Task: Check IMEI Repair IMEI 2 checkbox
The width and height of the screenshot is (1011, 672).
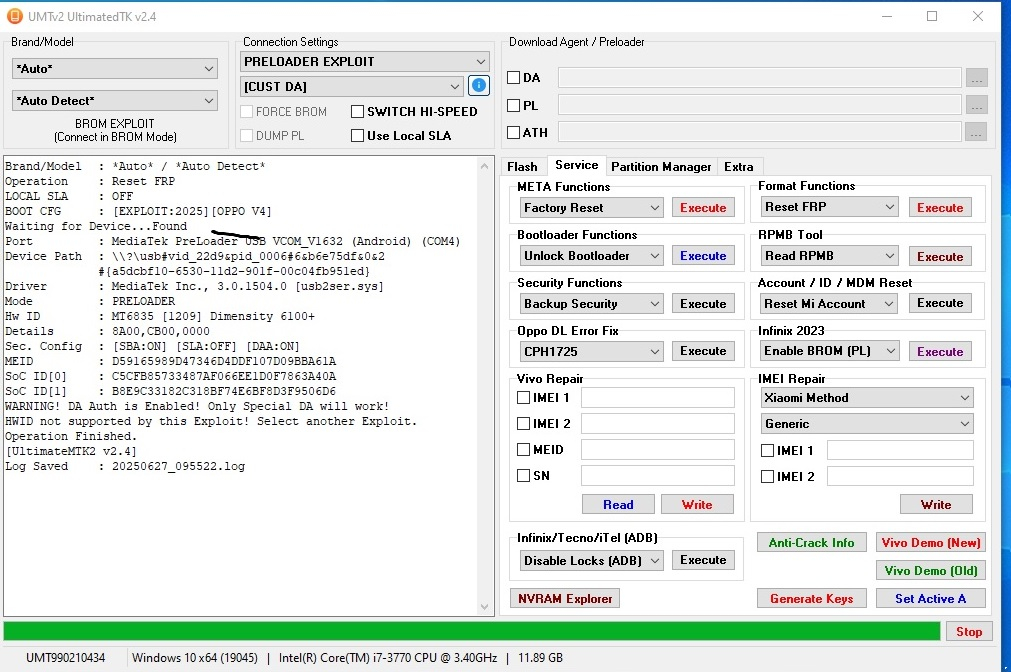Action: (767, 477)
